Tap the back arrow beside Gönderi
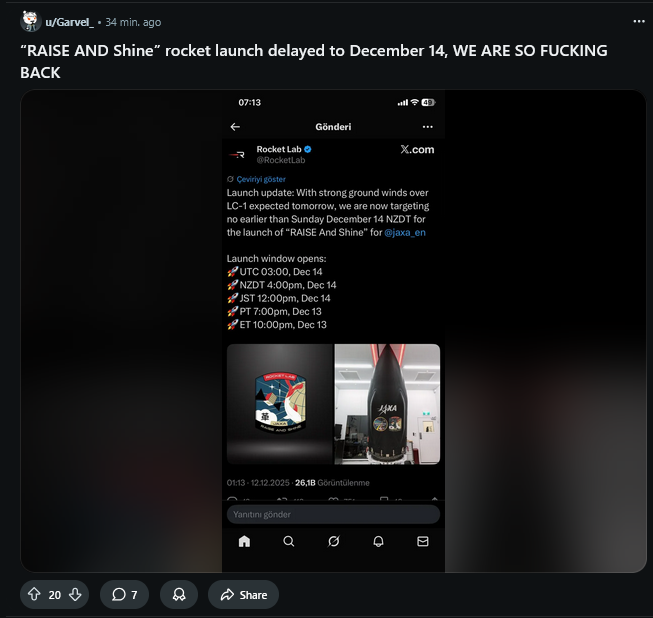This screenshot has height=618, width=653. coord(235,127)
